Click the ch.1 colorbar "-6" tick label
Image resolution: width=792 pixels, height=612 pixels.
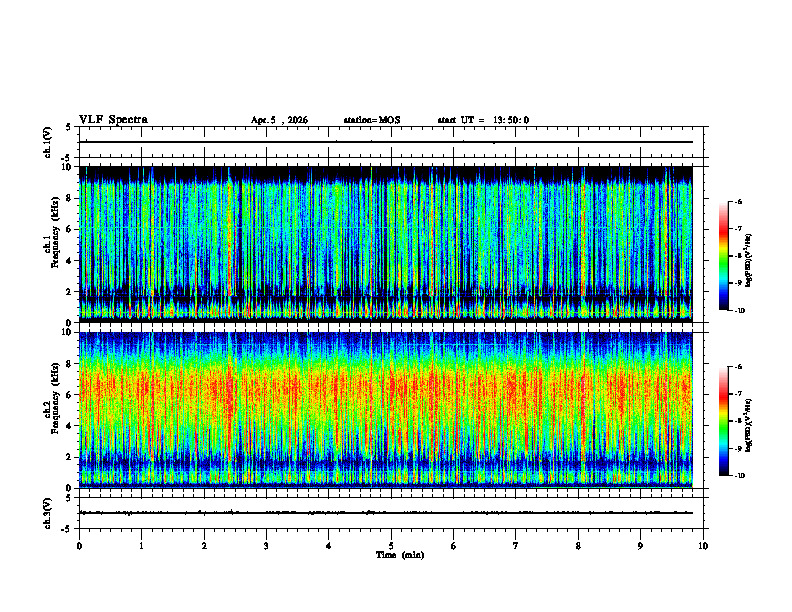[738, 201]
